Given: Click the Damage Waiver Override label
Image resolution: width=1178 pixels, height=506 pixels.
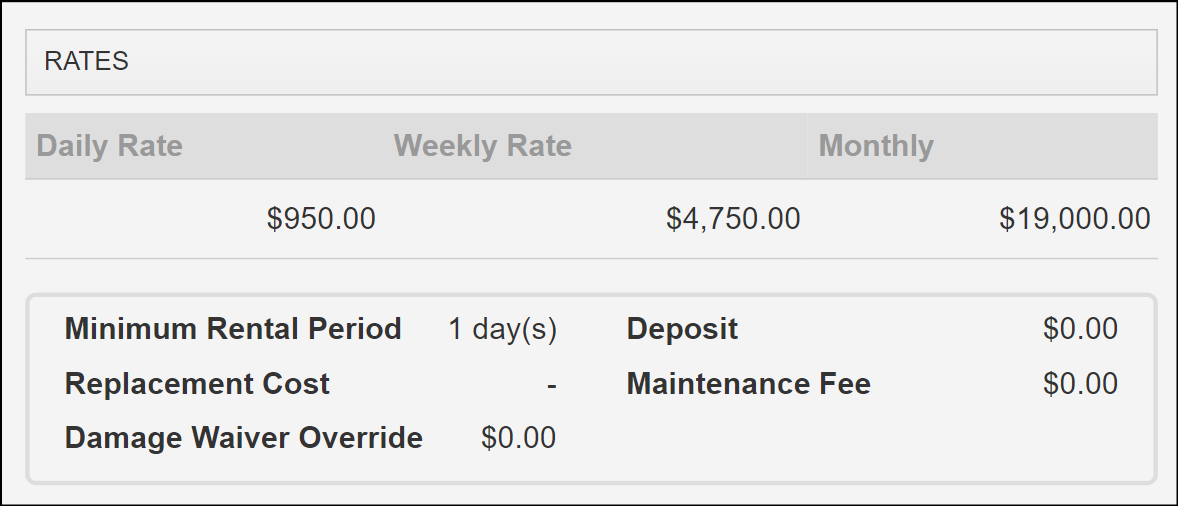Looking at the screenshot, I should click(x=243, y=438).
